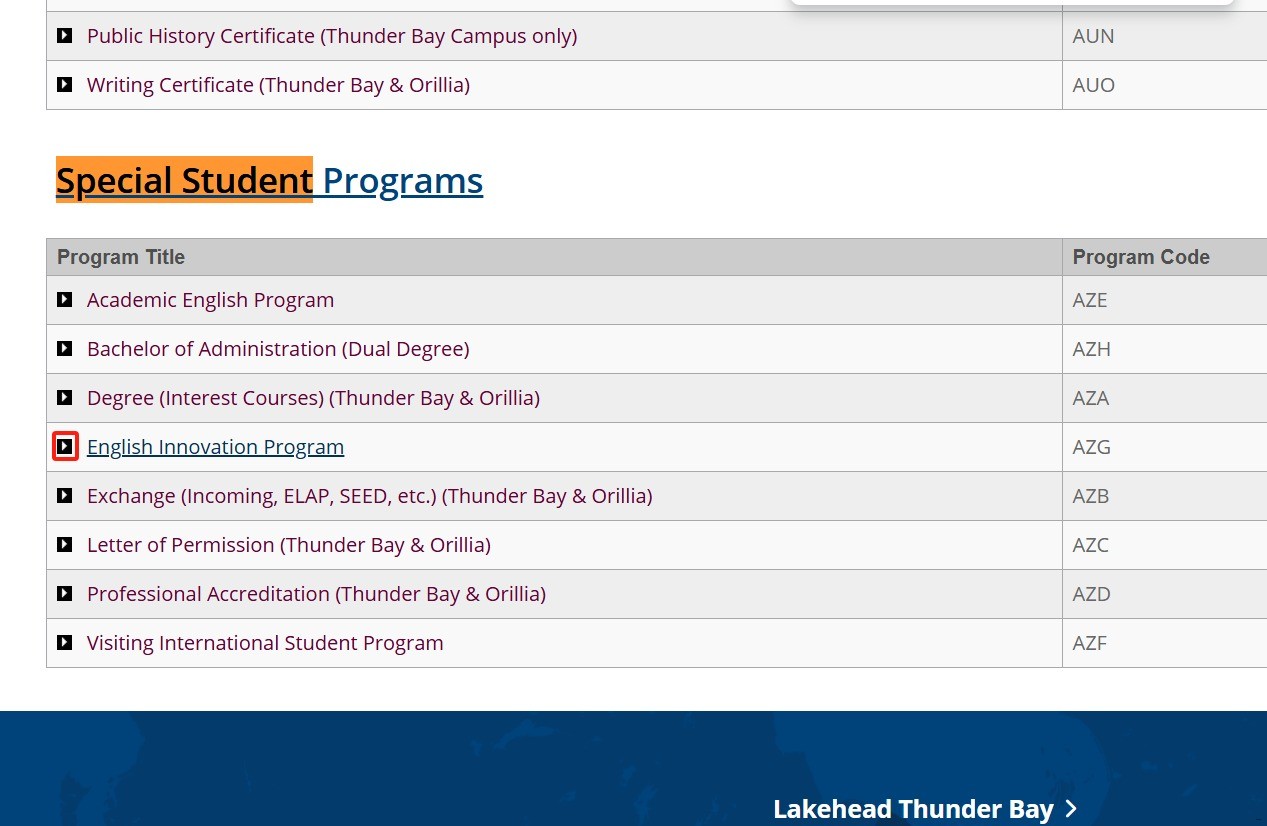Image resolution: width=1267 pixels, height=826 pixels.
Task: Open the Visiting International Student Program link
Action: coord(265,643)
